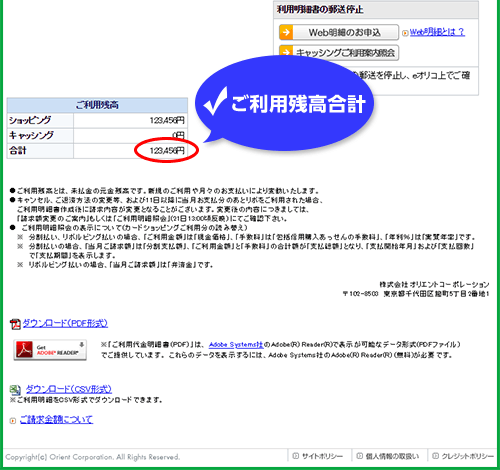Click orange arrow icon on キャッシング button

pos(286,51)
